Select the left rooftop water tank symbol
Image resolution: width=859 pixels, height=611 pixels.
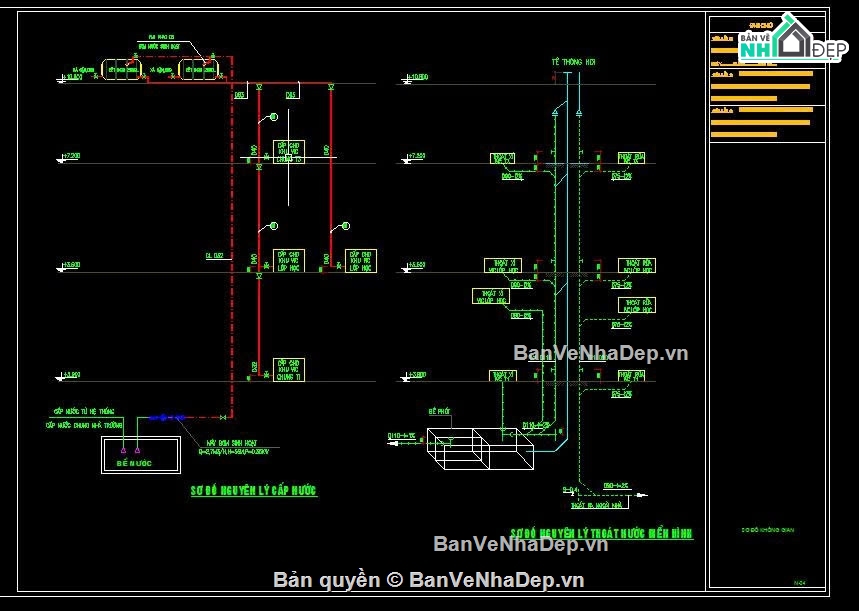pyautogui.click(x=123, y=69)
